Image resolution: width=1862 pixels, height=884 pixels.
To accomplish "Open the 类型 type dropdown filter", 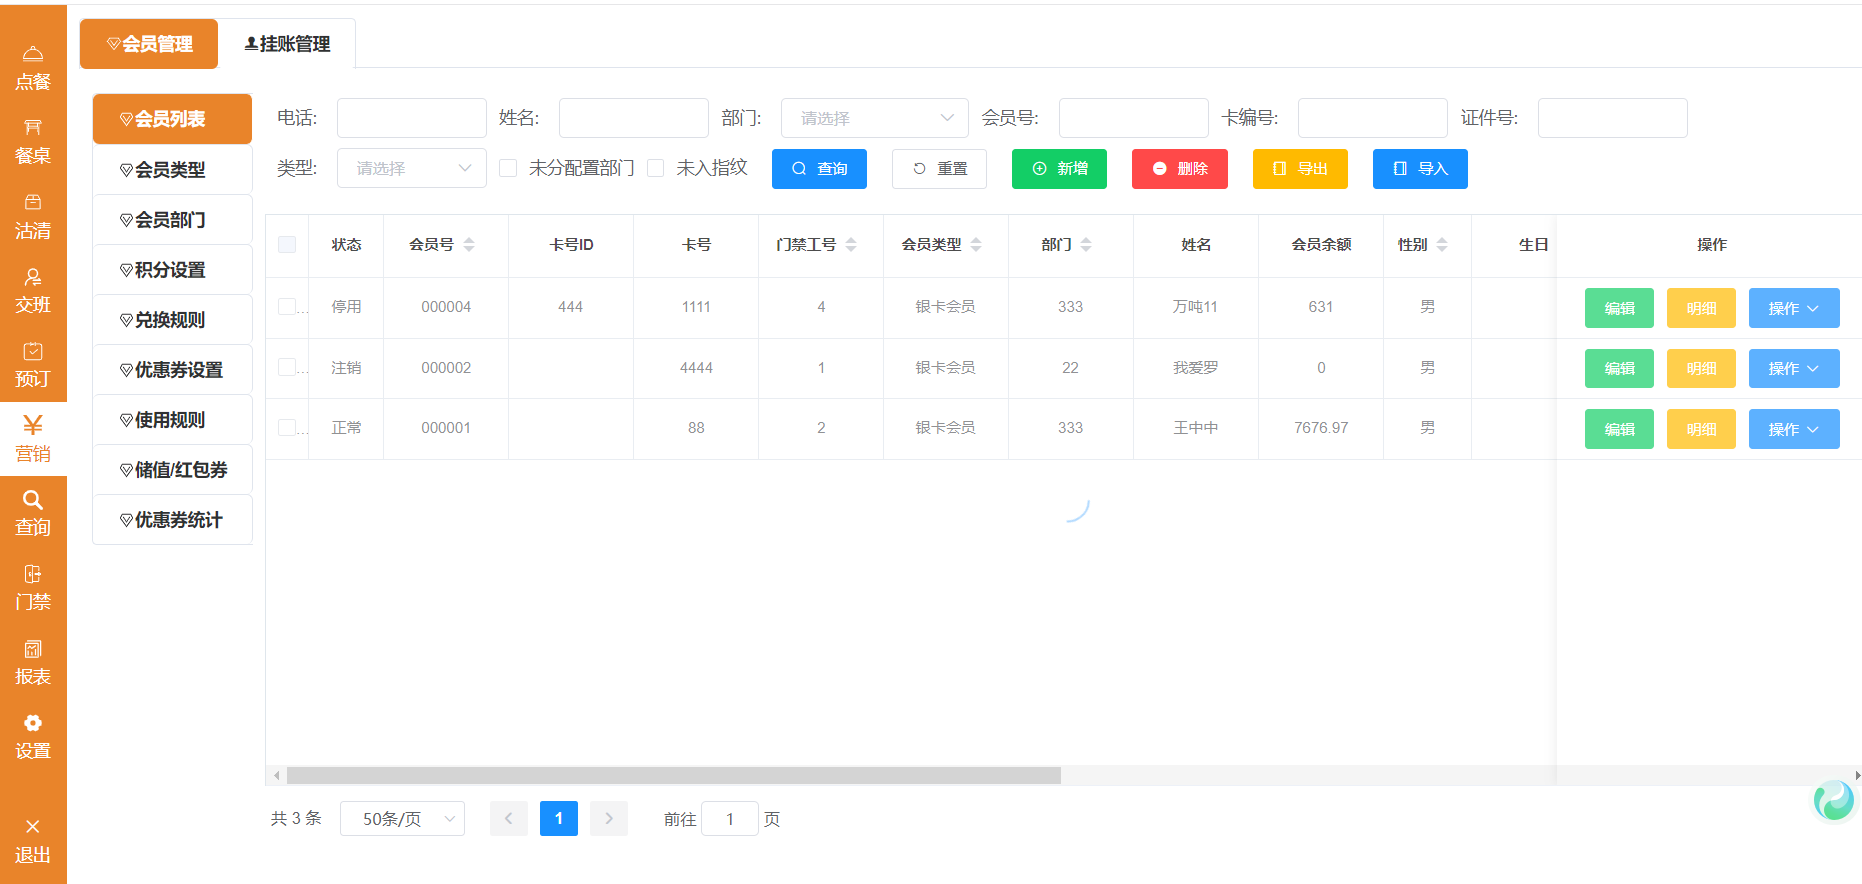I will [x=411, y=168].
